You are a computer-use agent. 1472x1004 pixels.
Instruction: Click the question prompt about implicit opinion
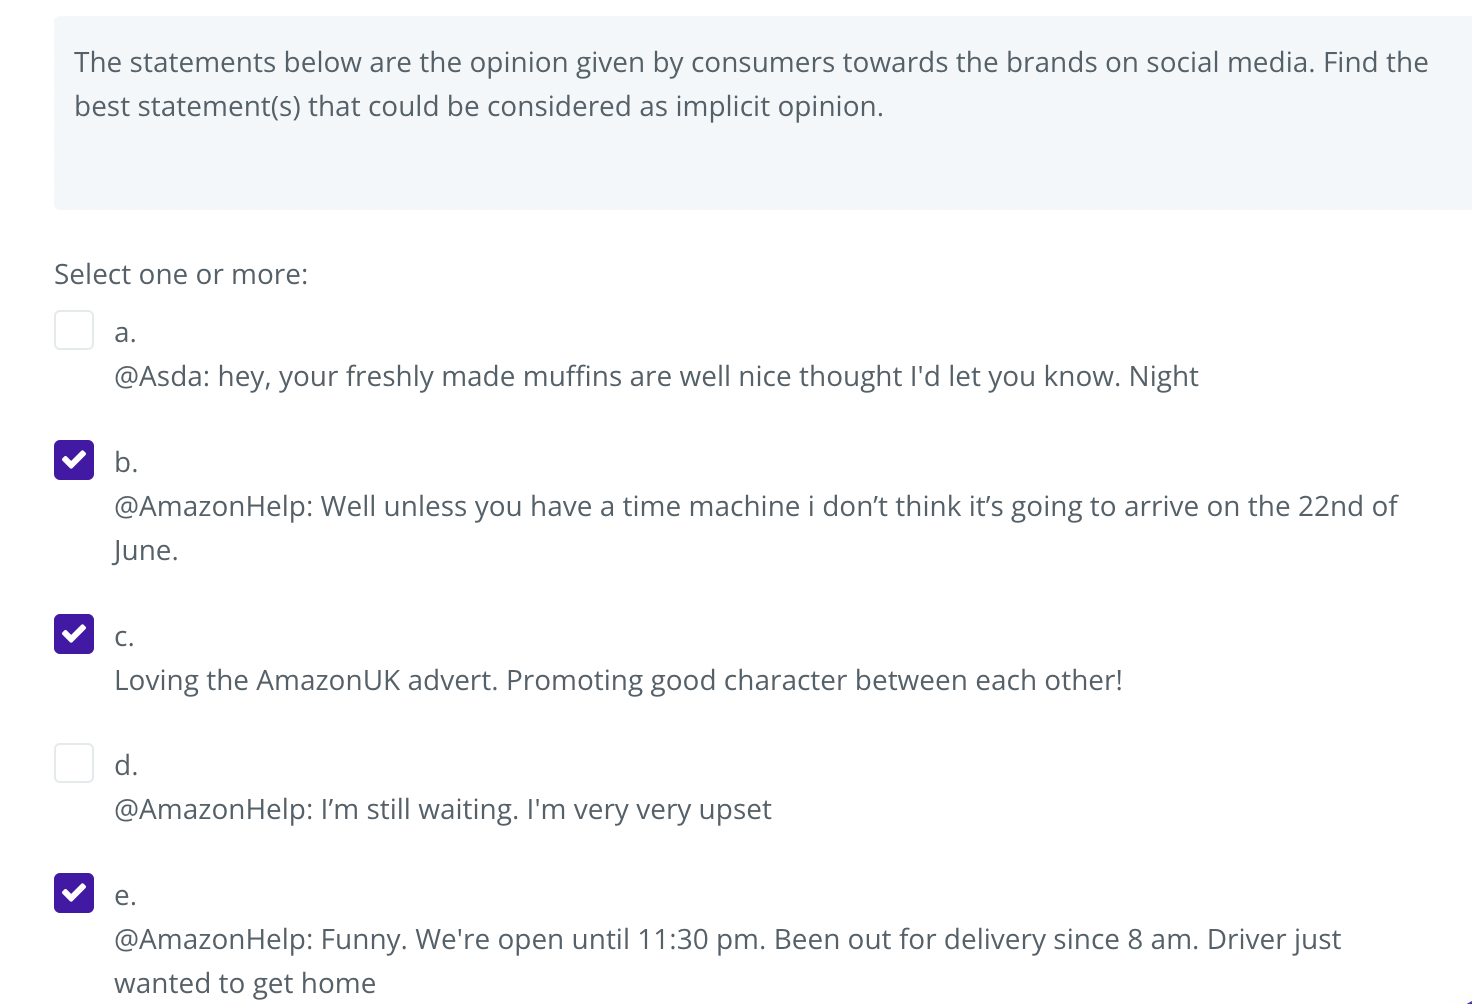click(x=750, y=84)
